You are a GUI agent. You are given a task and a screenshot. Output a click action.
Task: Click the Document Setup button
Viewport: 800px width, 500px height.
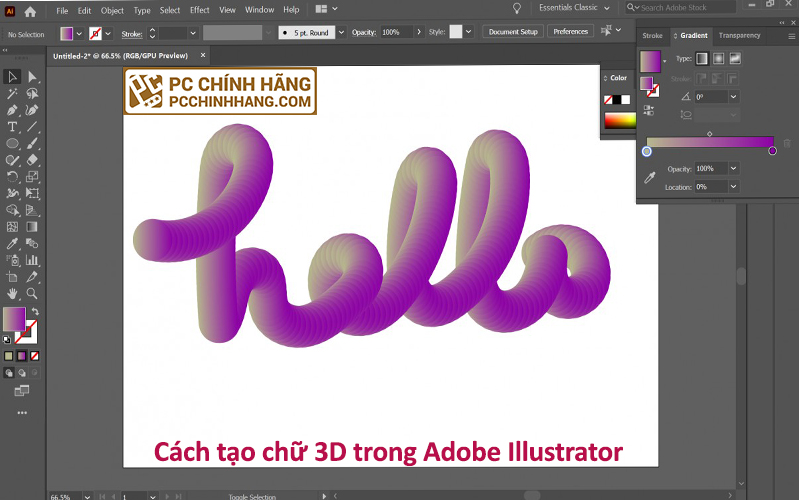[x=513, y=32]
